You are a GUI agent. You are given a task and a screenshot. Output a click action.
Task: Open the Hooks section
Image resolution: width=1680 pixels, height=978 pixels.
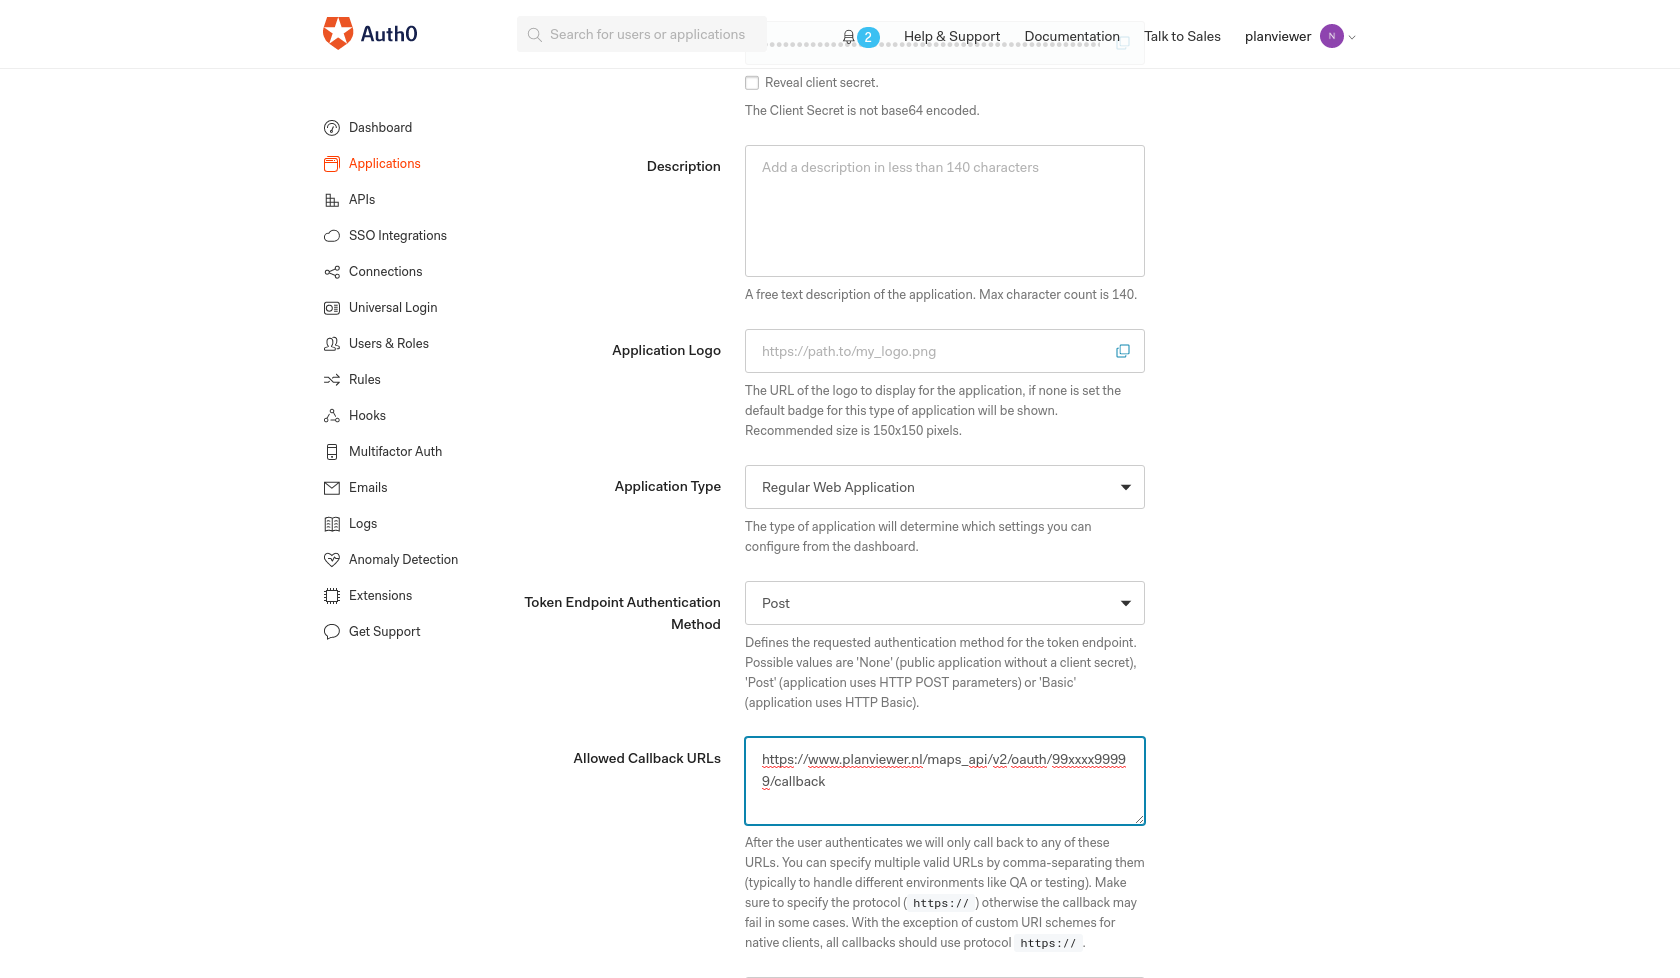tap(368, 415)
